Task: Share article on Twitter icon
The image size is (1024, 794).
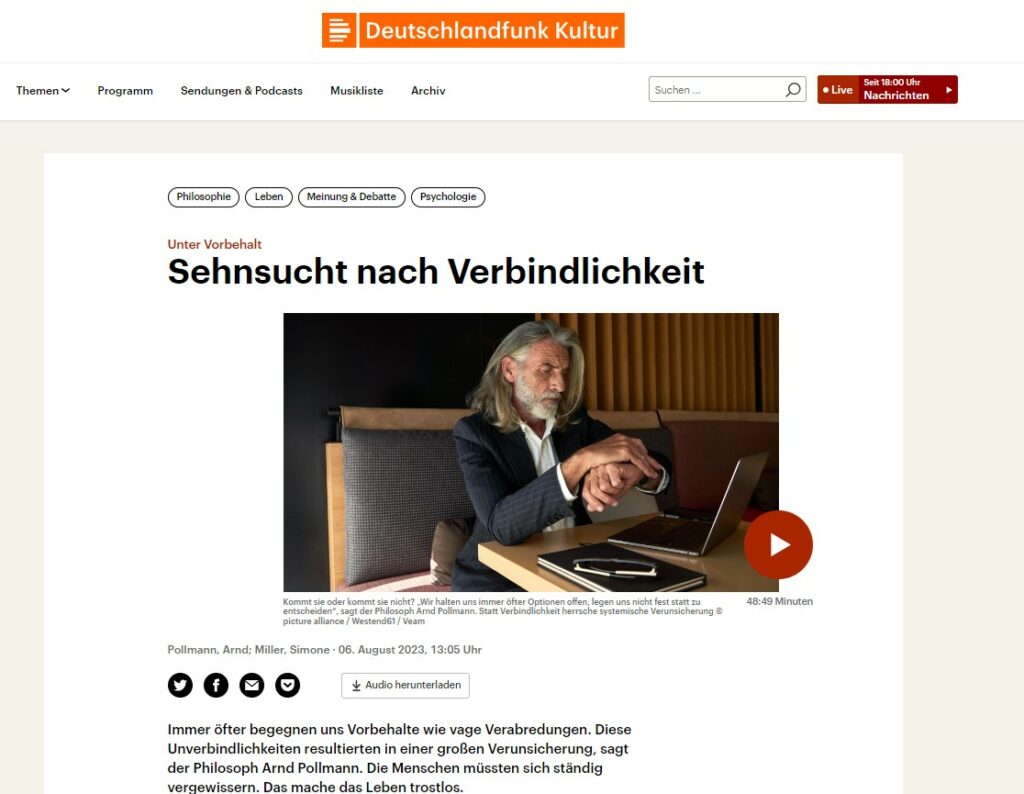Action: point(180,685)
